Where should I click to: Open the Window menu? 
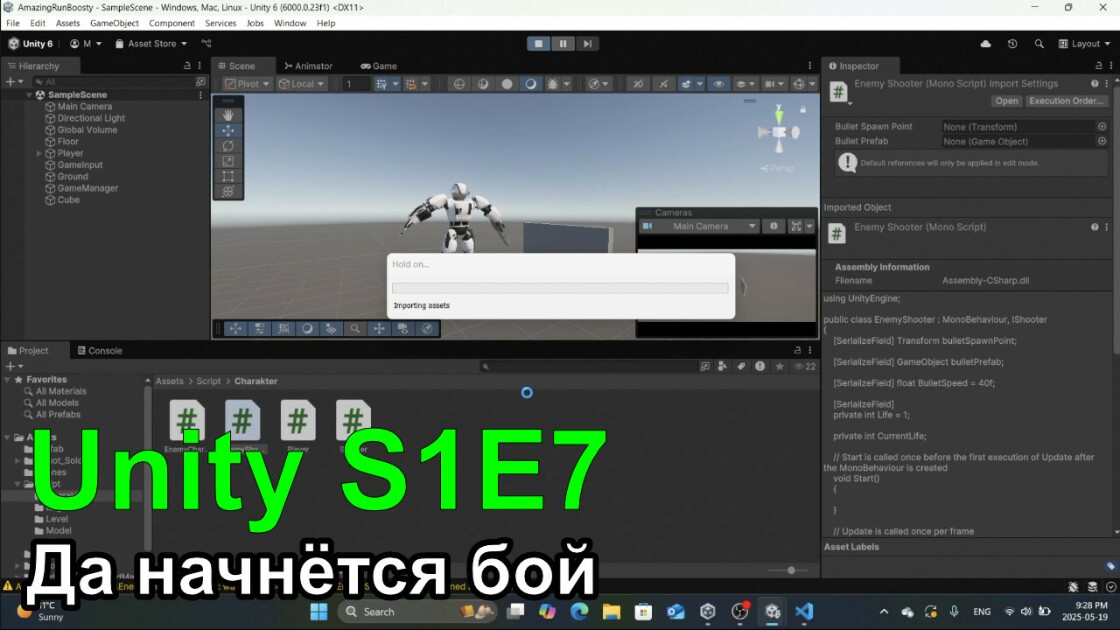290,24
